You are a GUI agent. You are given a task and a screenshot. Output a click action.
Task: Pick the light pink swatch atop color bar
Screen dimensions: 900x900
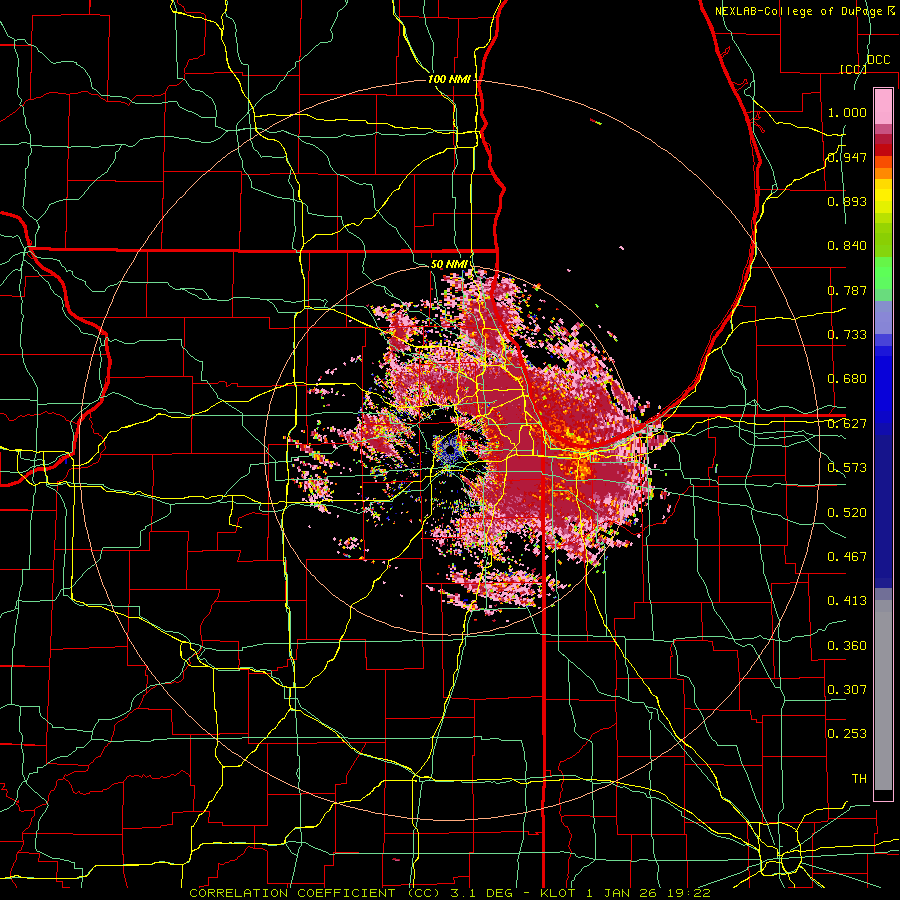(883, 106)
